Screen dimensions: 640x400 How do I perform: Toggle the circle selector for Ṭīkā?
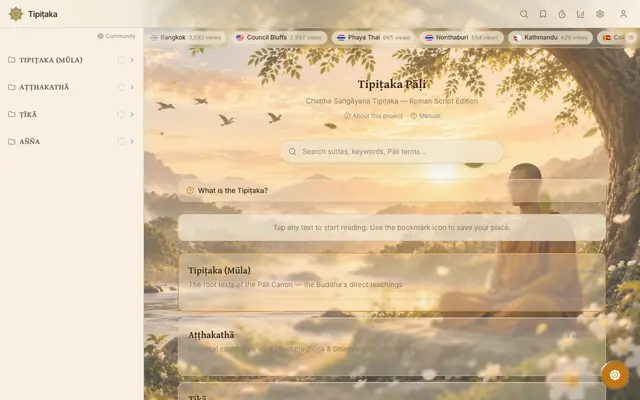(121, 114)
